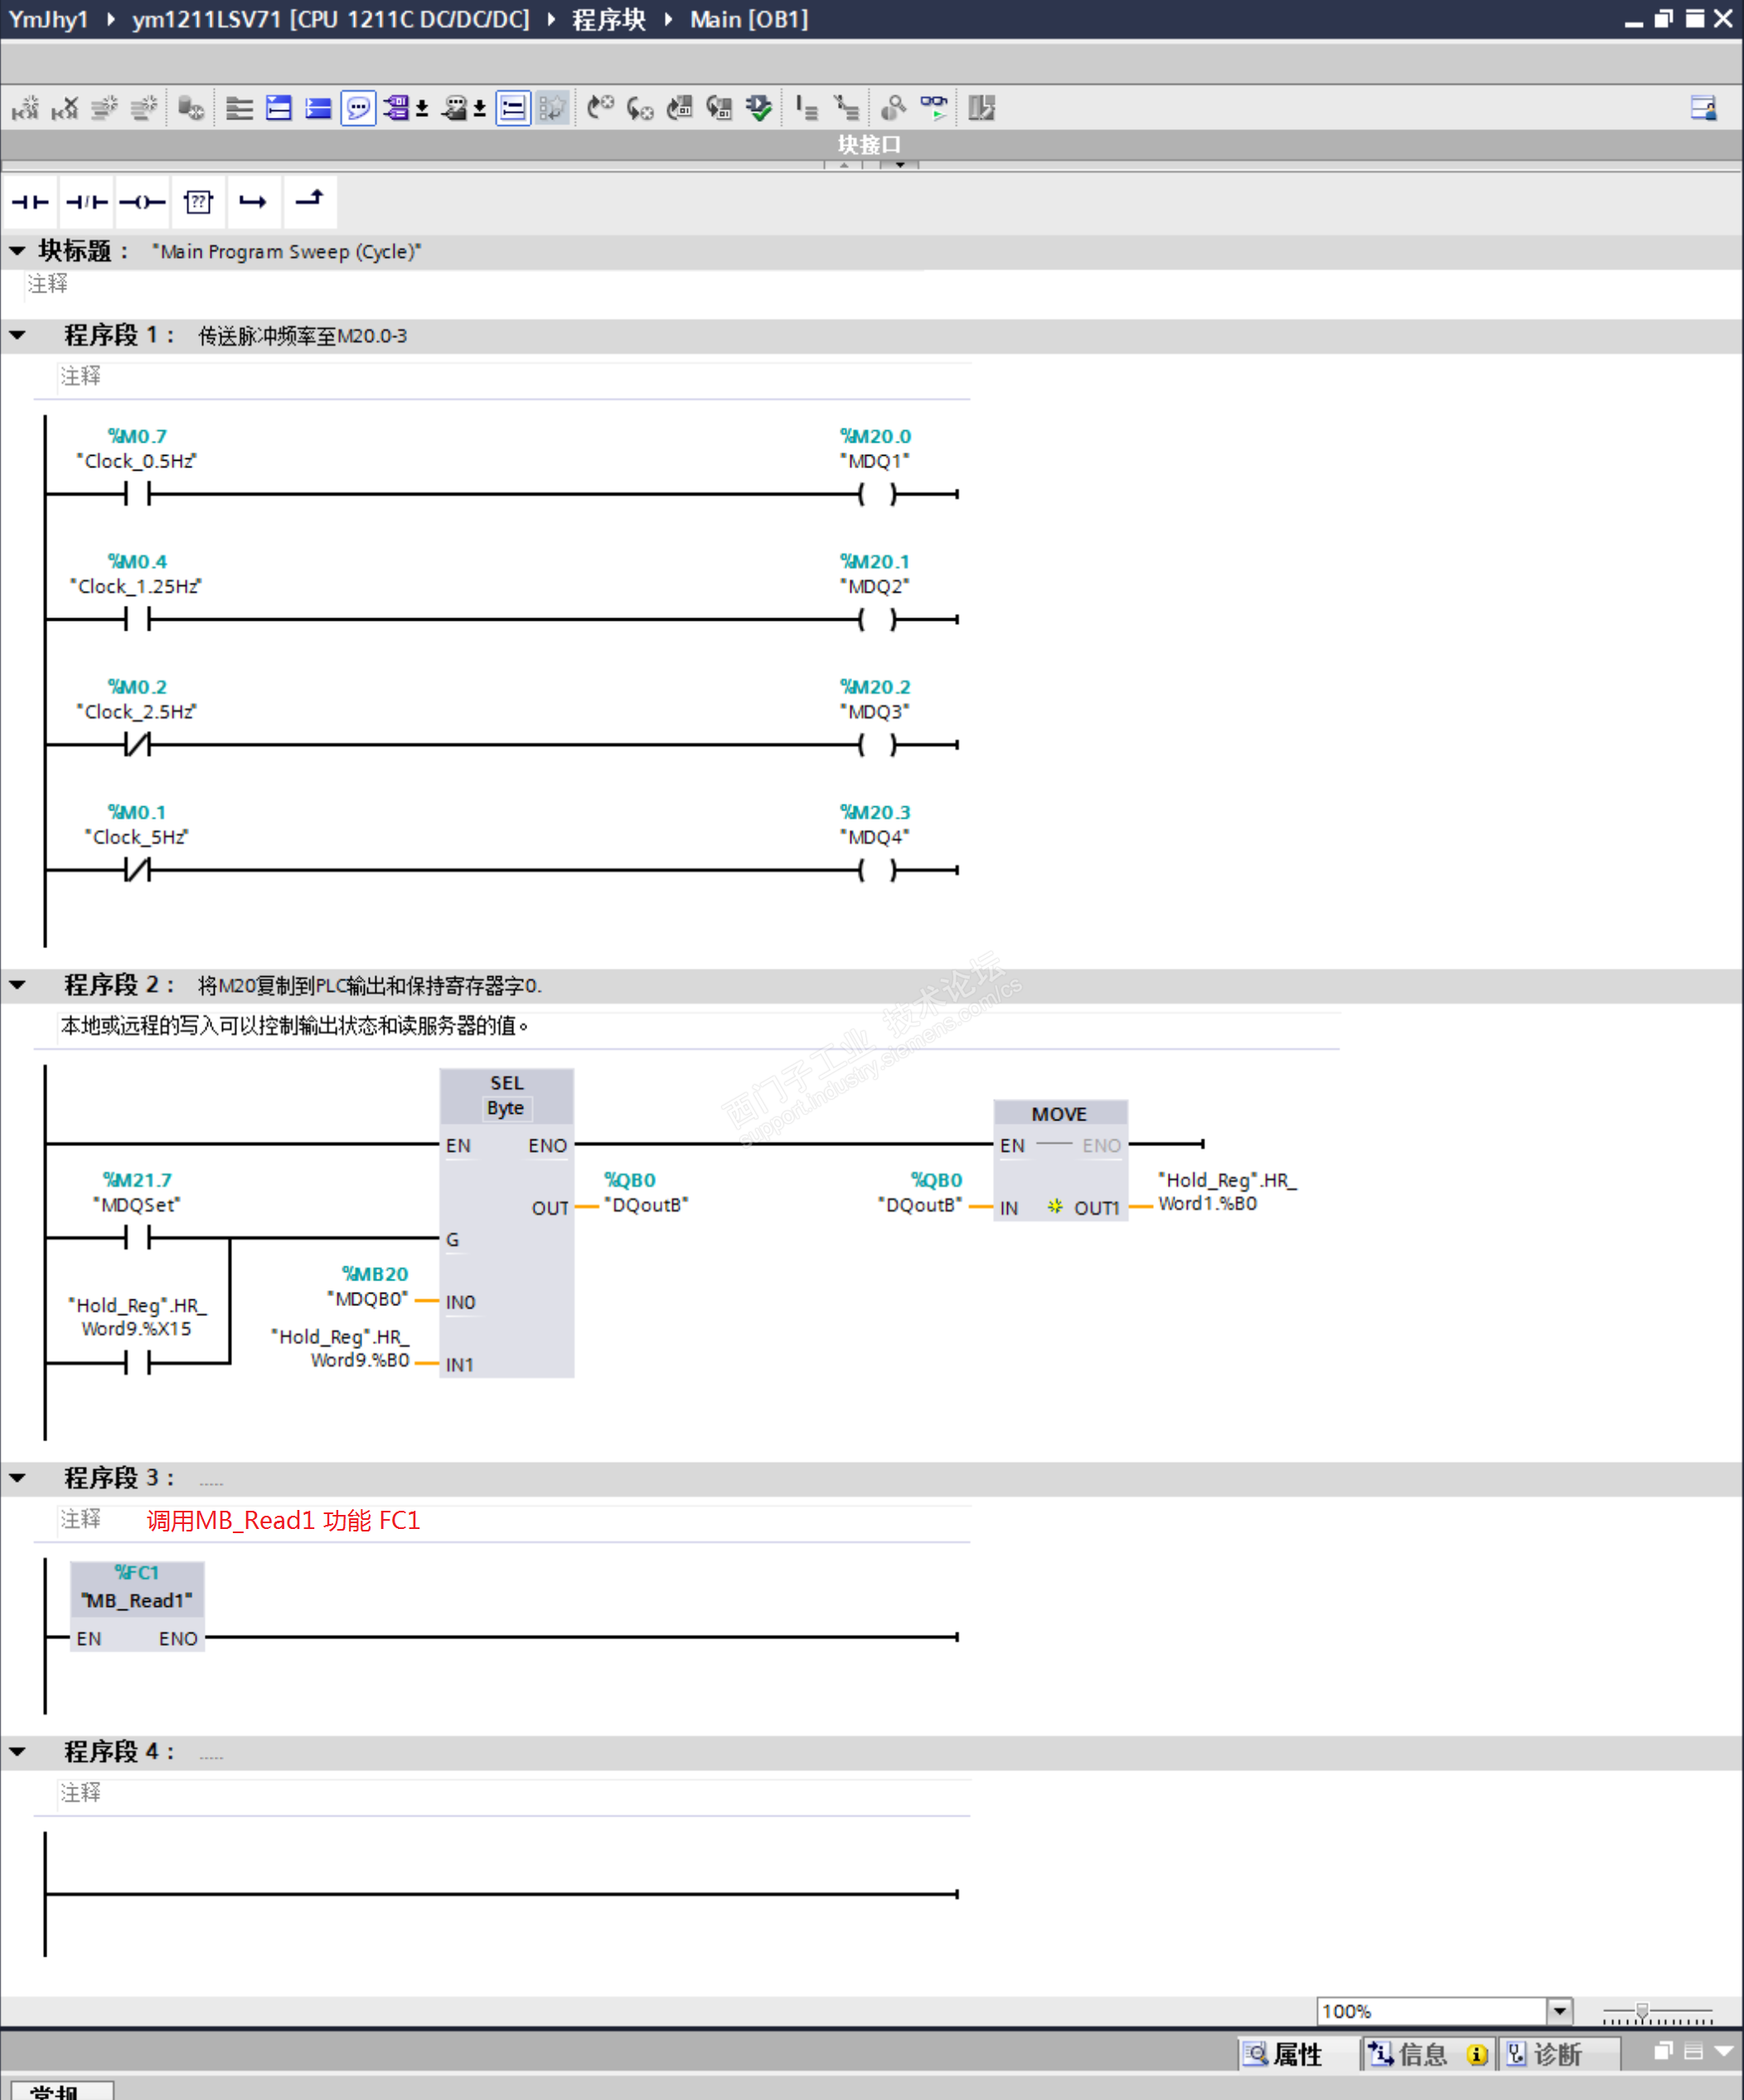Click the 程序块 breadcrumb link
The height and width of the screenshot is (2100, 1744).
(608, 19)
